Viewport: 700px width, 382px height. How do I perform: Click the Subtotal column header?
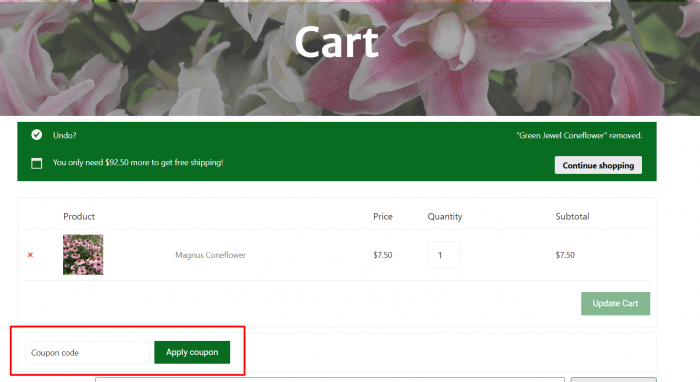click(572, 216)
